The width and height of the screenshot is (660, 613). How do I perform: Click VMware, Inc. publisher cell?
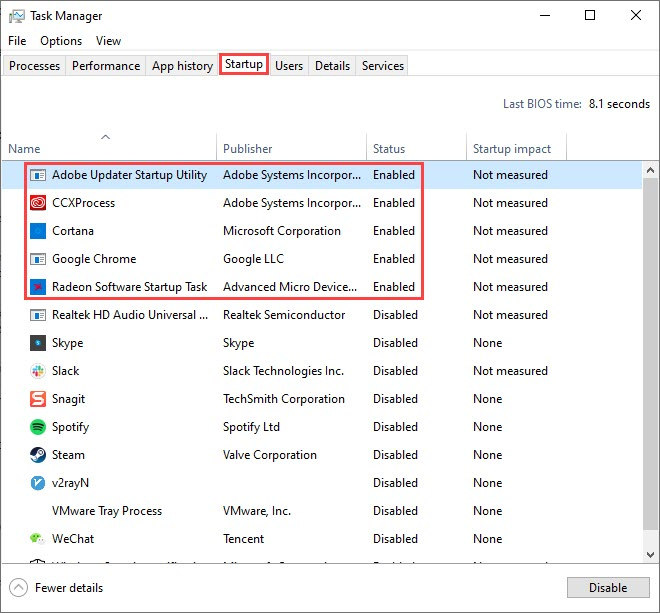pyautogui.click(x=257, y=511)
